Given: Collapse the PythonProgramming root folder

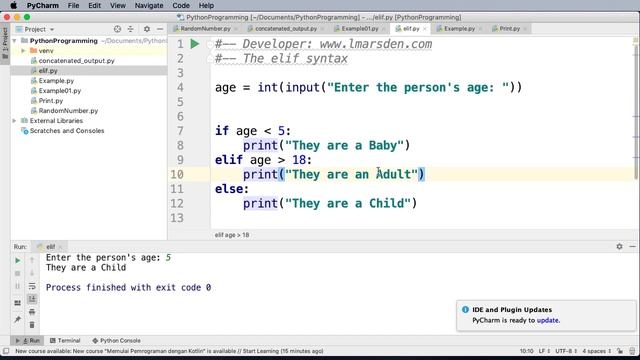Looking at the screenshot, I should (15, 41).
